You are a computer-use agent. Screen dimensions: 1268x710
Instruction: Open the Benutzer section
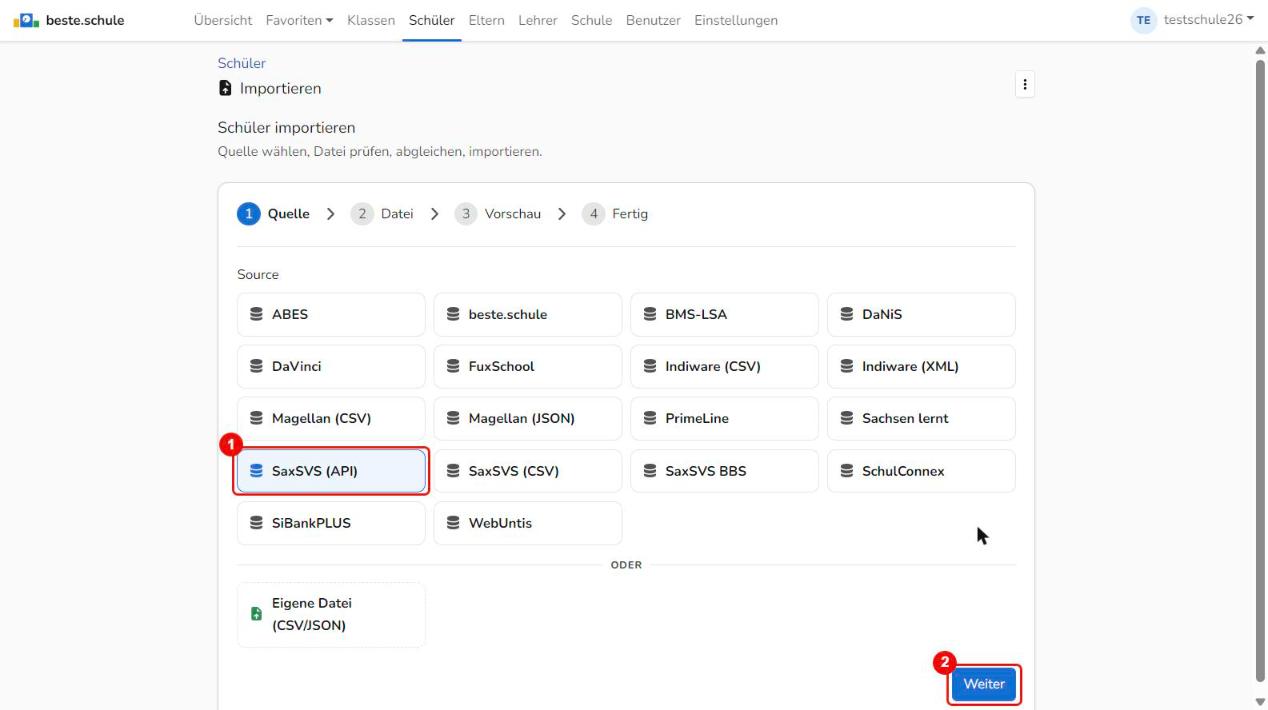click(x=652, y=20)
